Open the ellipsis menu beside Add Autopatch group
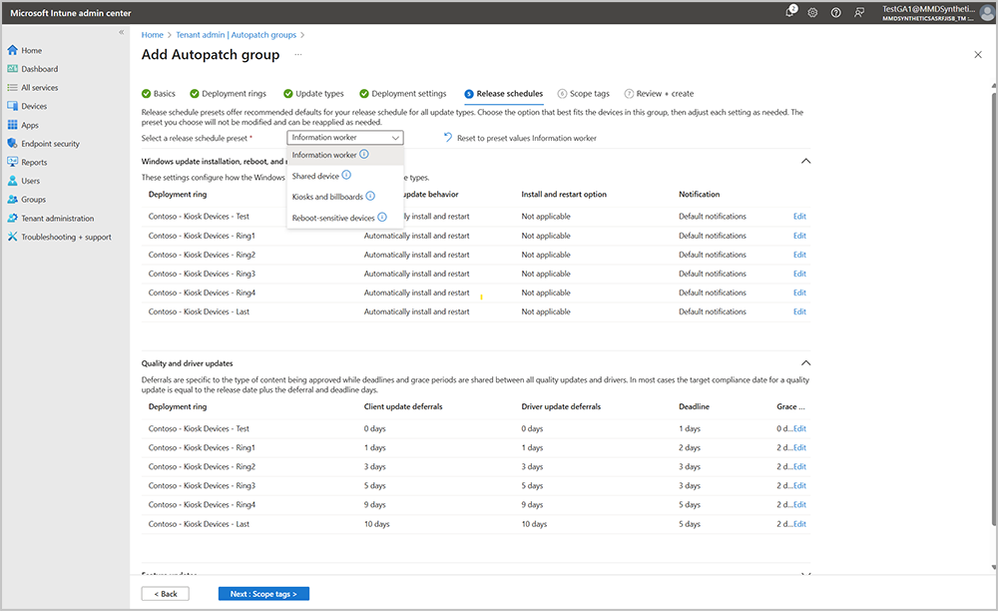 coord(298,55)
